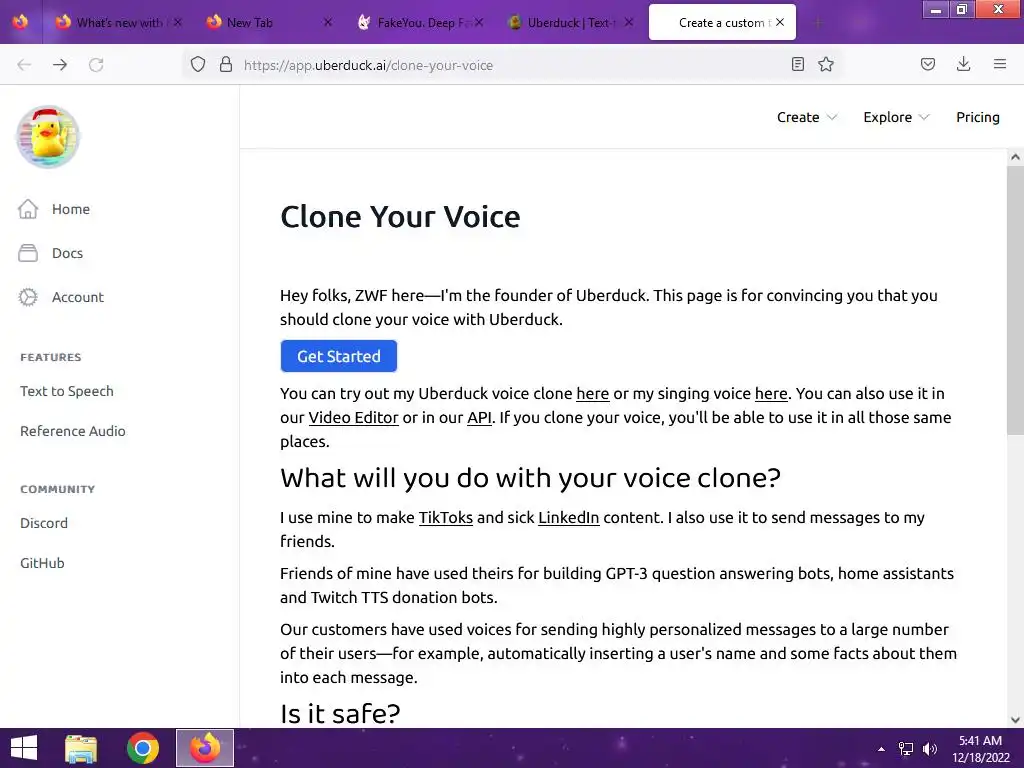1024x768 pixels.
Task: Close the 'What's new with' tab
Action: click(x=178, y=22)
